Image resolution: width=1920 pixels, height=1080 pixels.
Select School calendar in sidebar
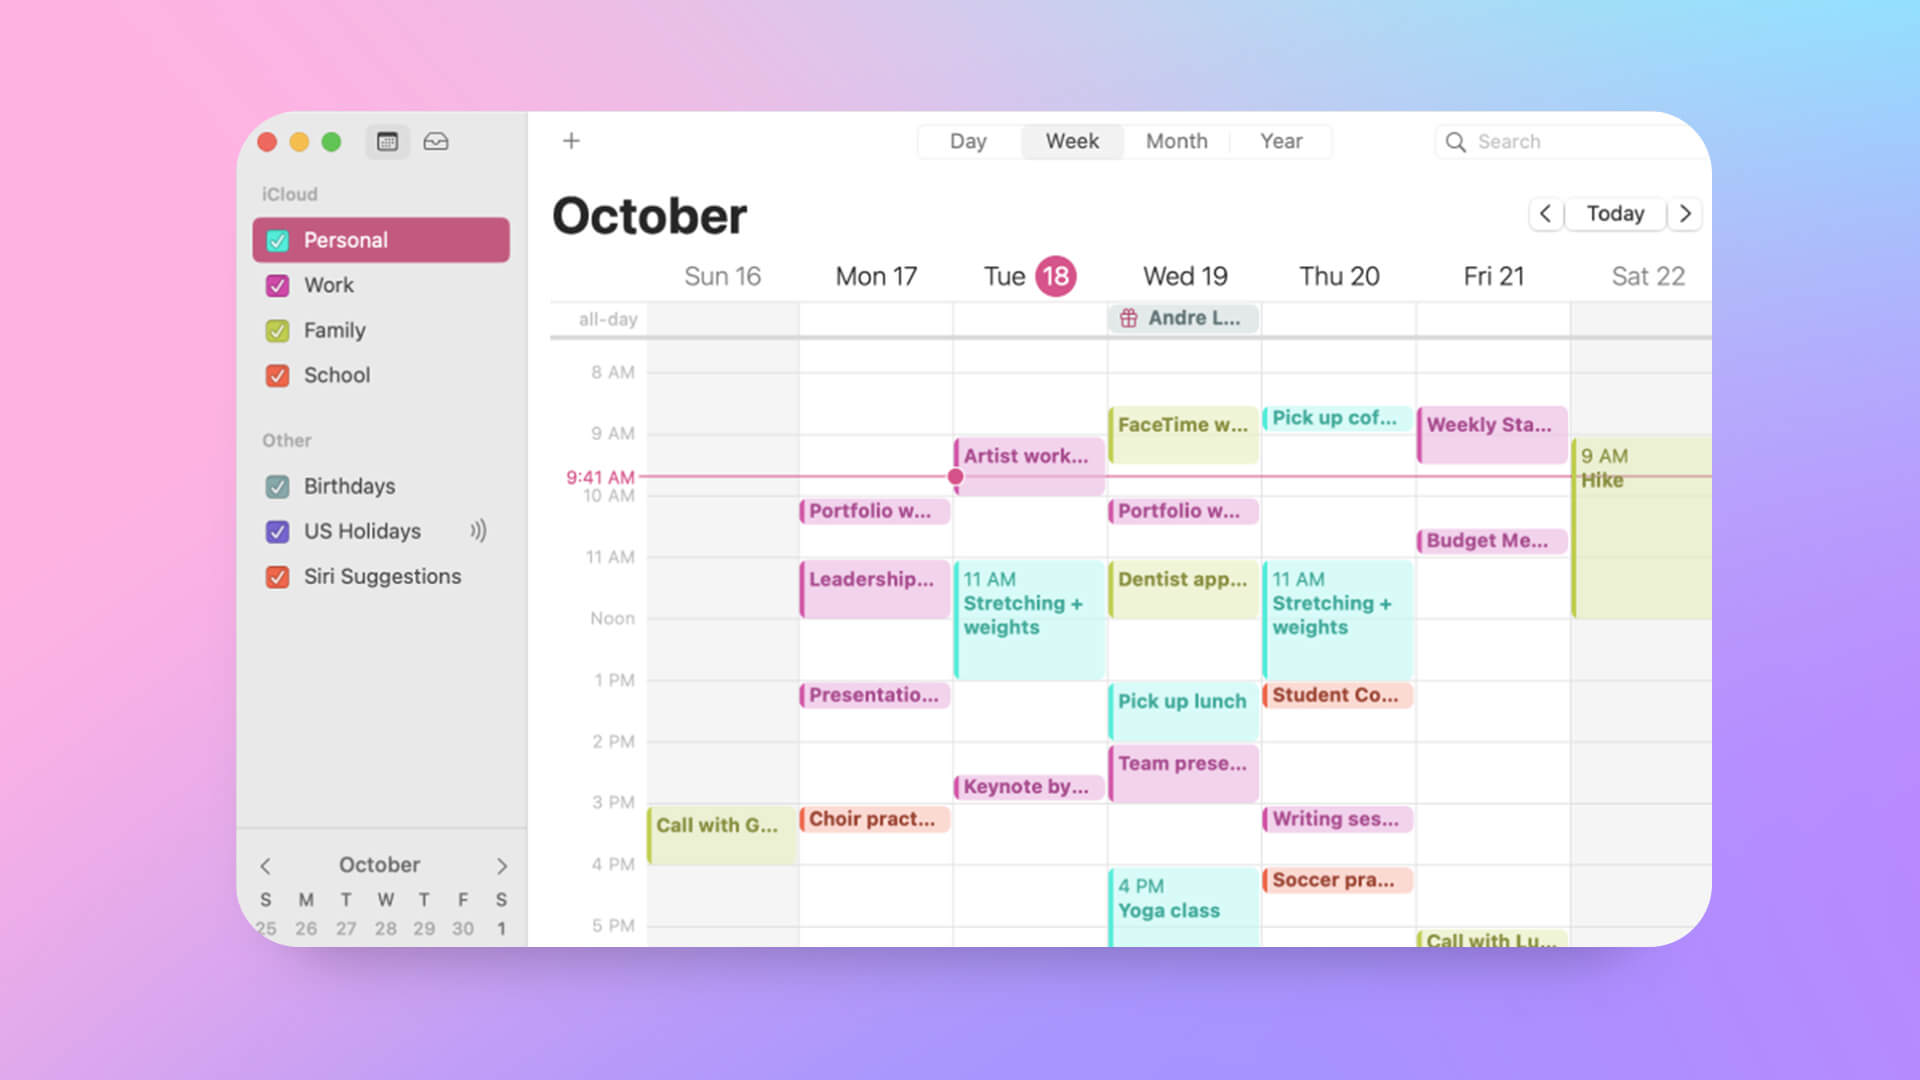[336, 375]
